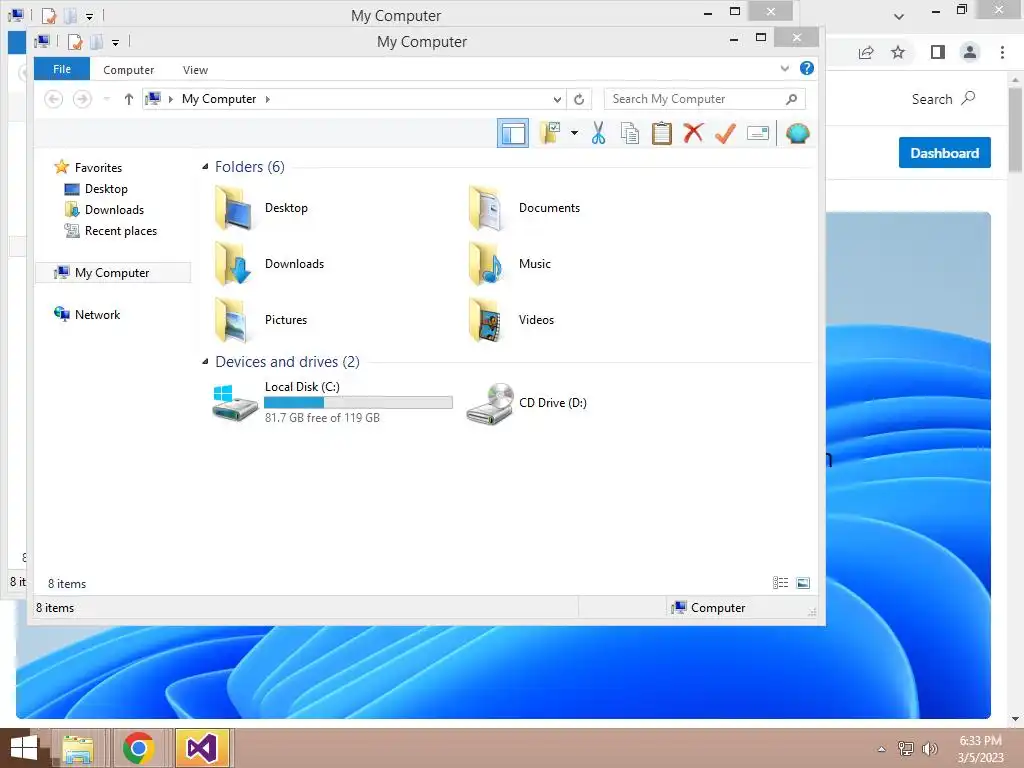The image size is (1024, 768).
Task: Collapse the Folders (6) group
Action: (205, 167)
